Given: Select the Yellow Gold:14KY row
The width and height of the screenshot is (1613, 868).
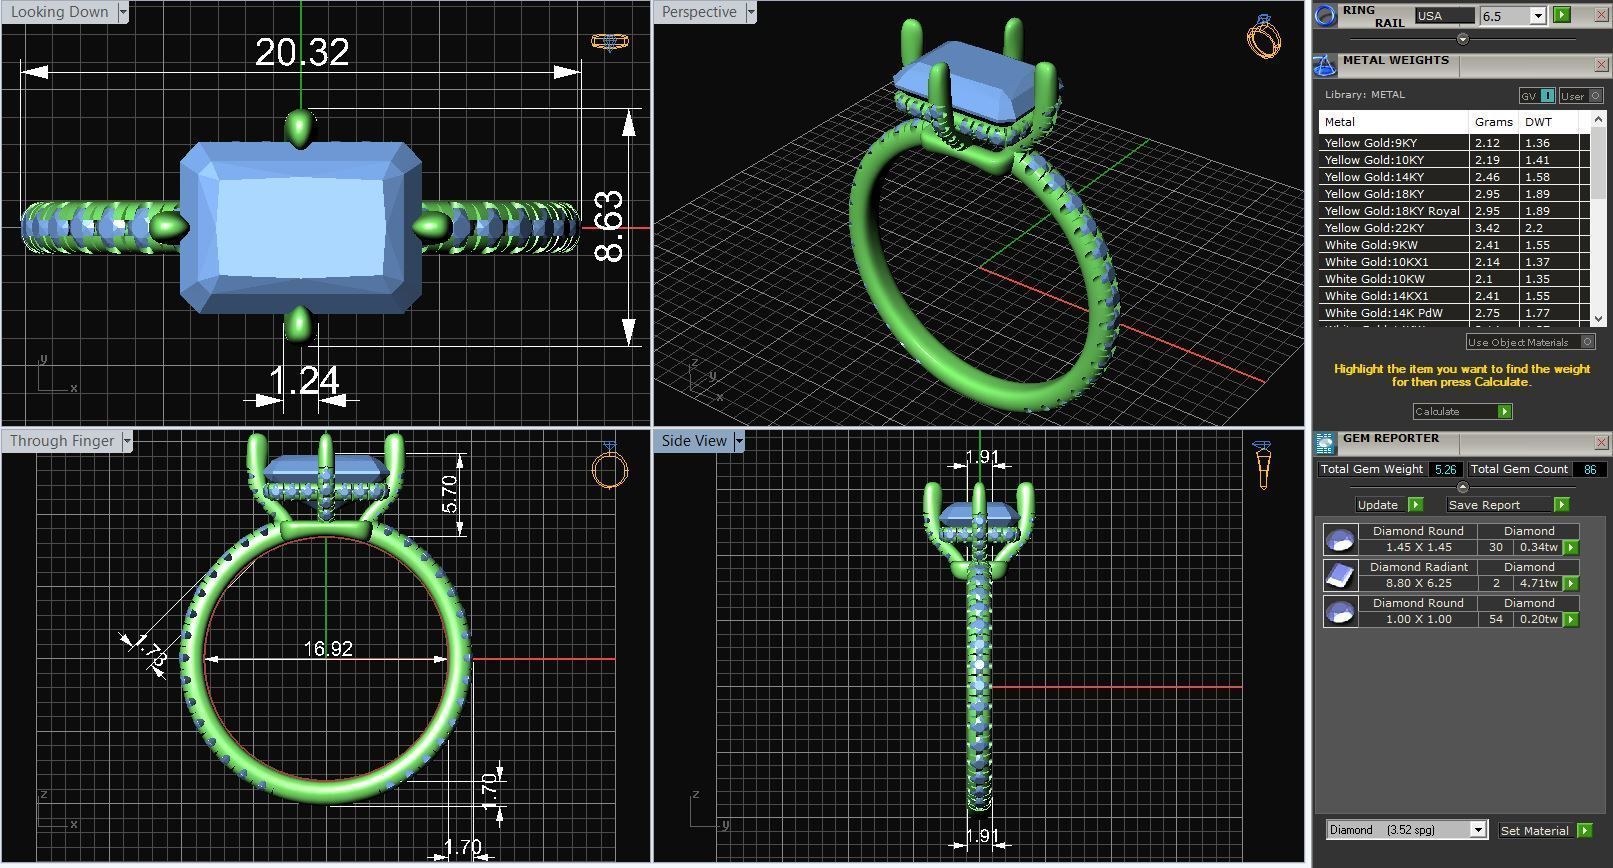Looking at the screenshot, I should (1454, 177).
